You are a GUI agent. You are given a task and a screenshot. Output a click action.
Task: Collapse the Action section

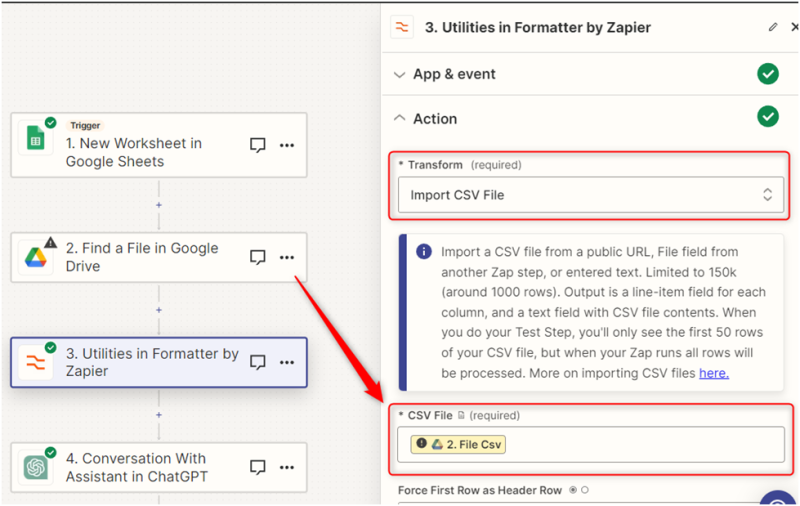coord(400,118)
